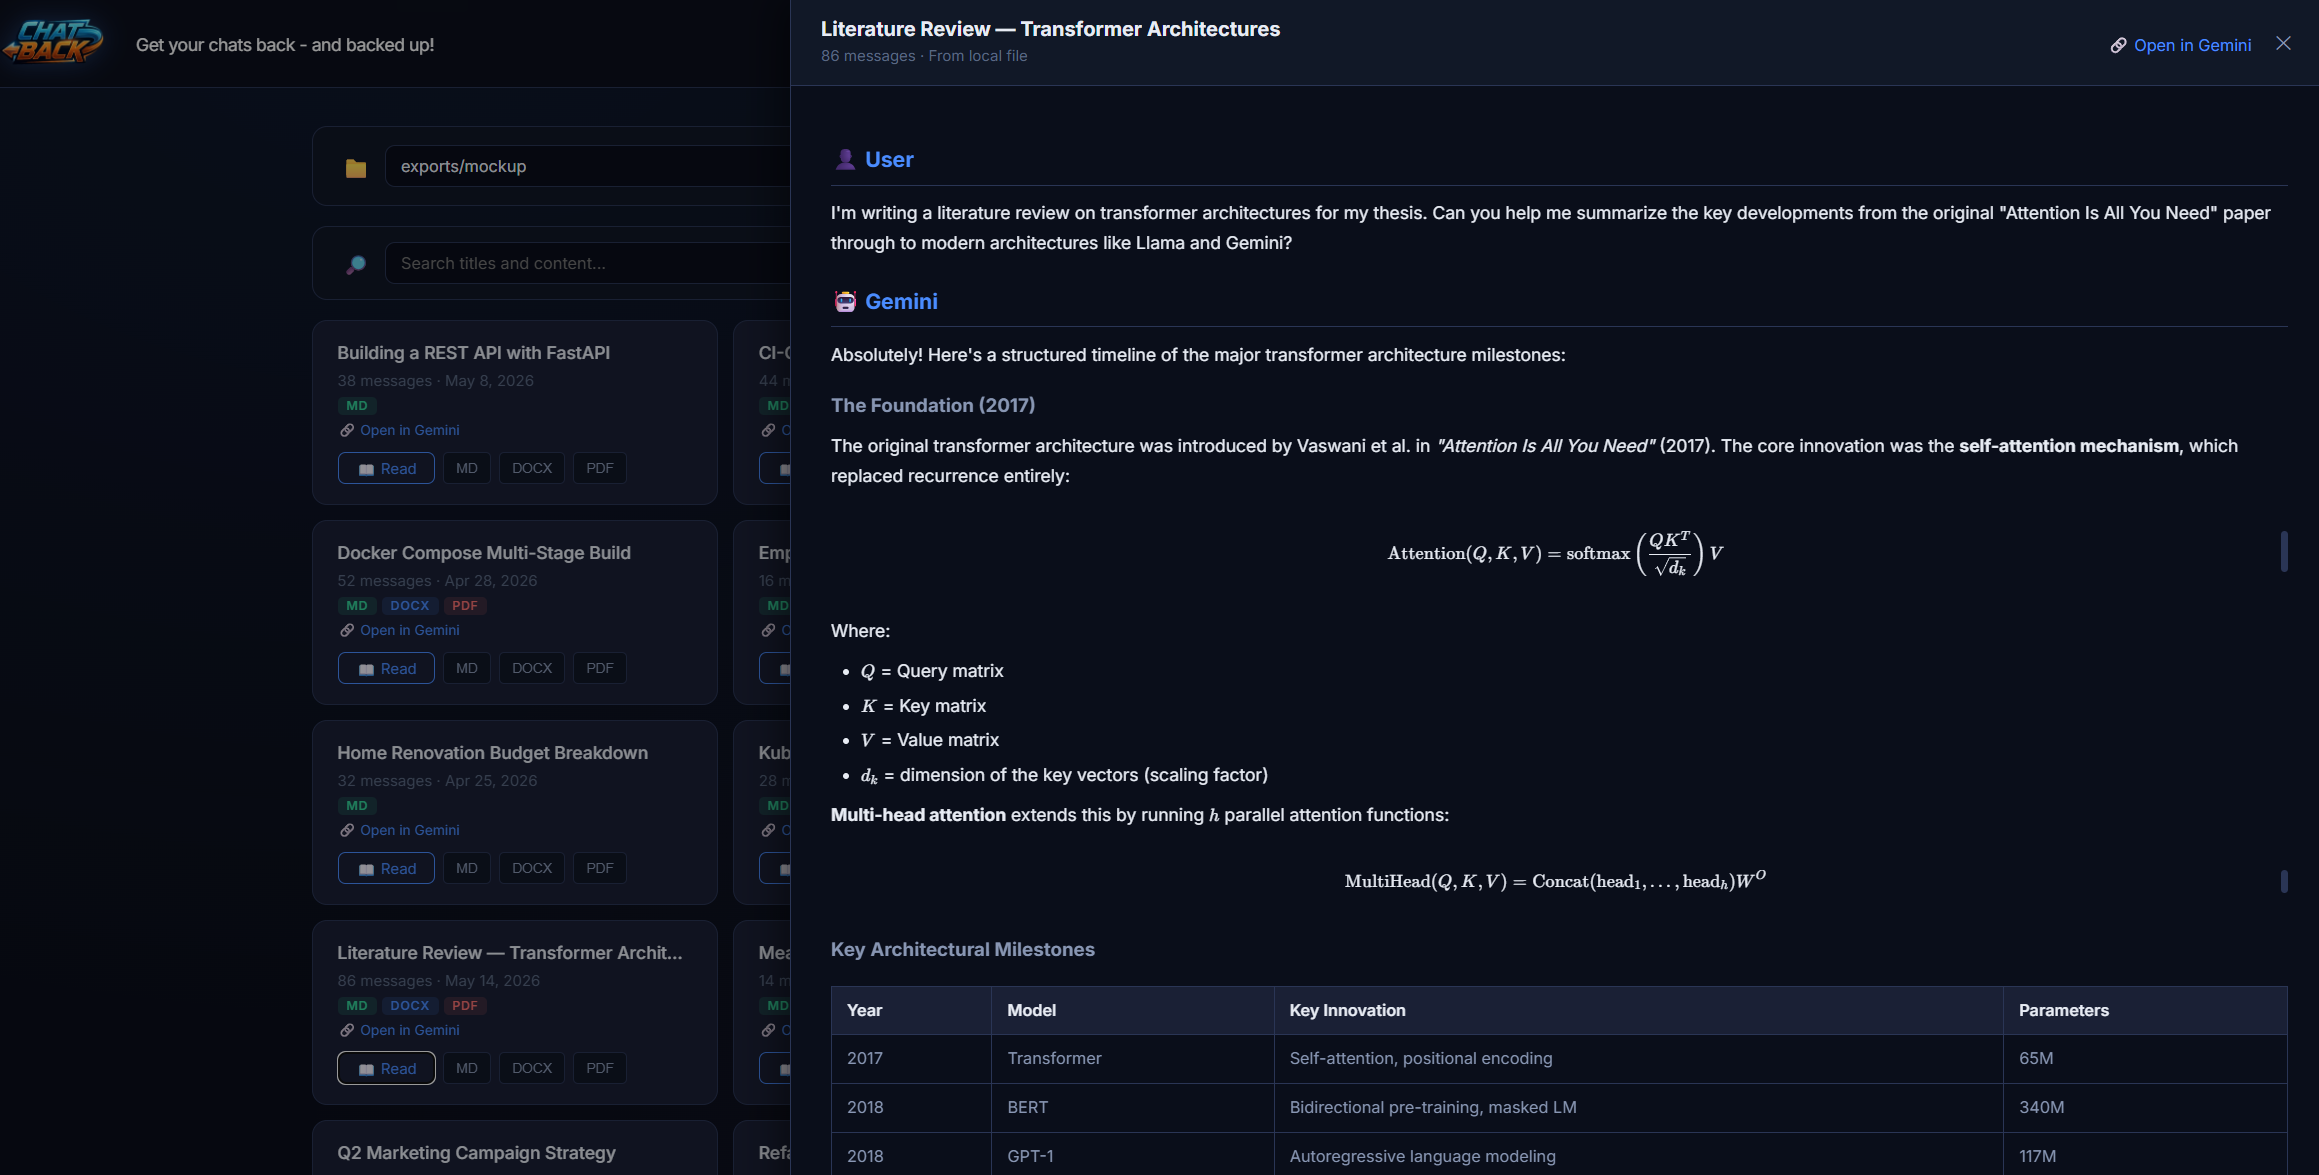
Task: Click the magnifier search icon
Action: (x=356, y=264)
